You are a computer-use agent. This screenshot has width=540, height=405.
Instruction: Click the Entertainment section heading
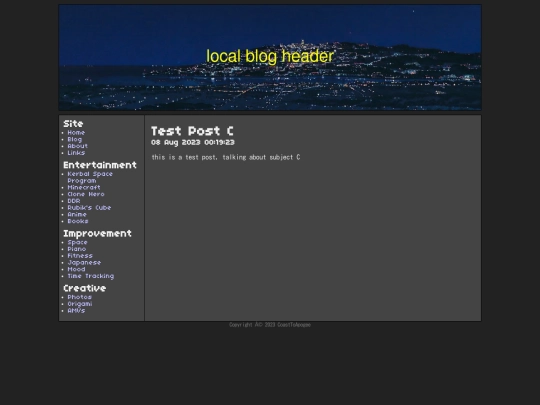point(100,165)
